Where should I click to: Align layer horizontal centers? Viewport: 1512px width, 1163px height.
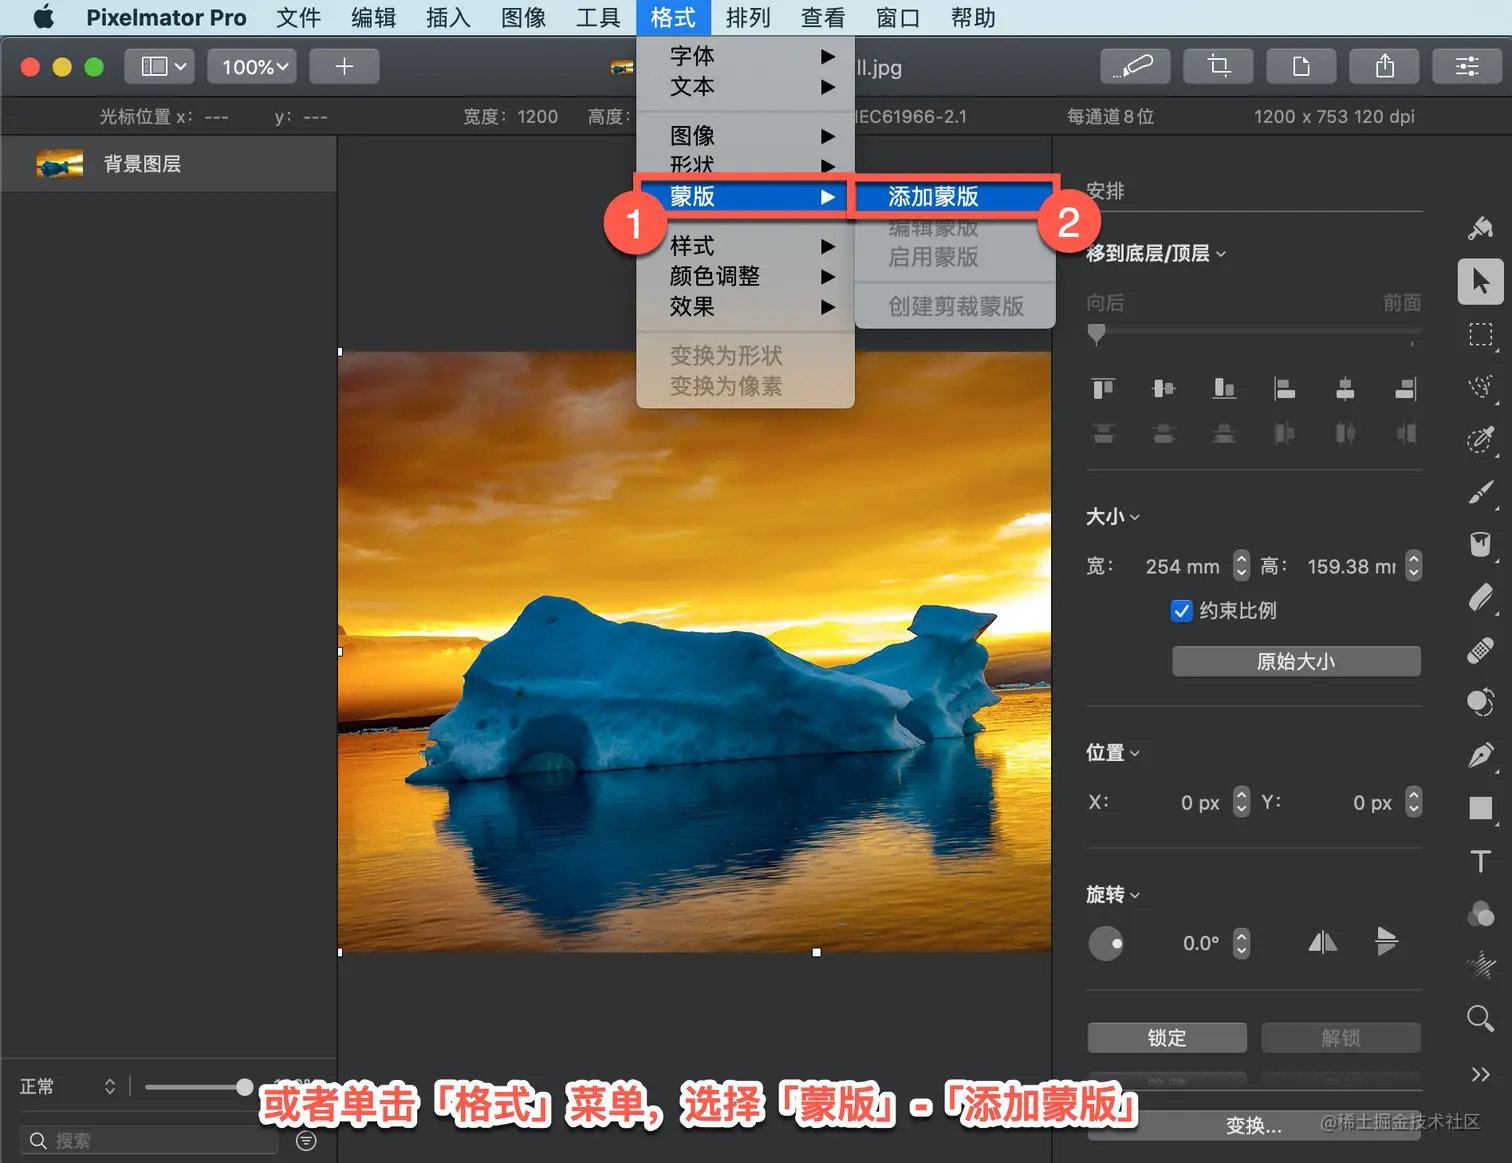point(1345,388)
